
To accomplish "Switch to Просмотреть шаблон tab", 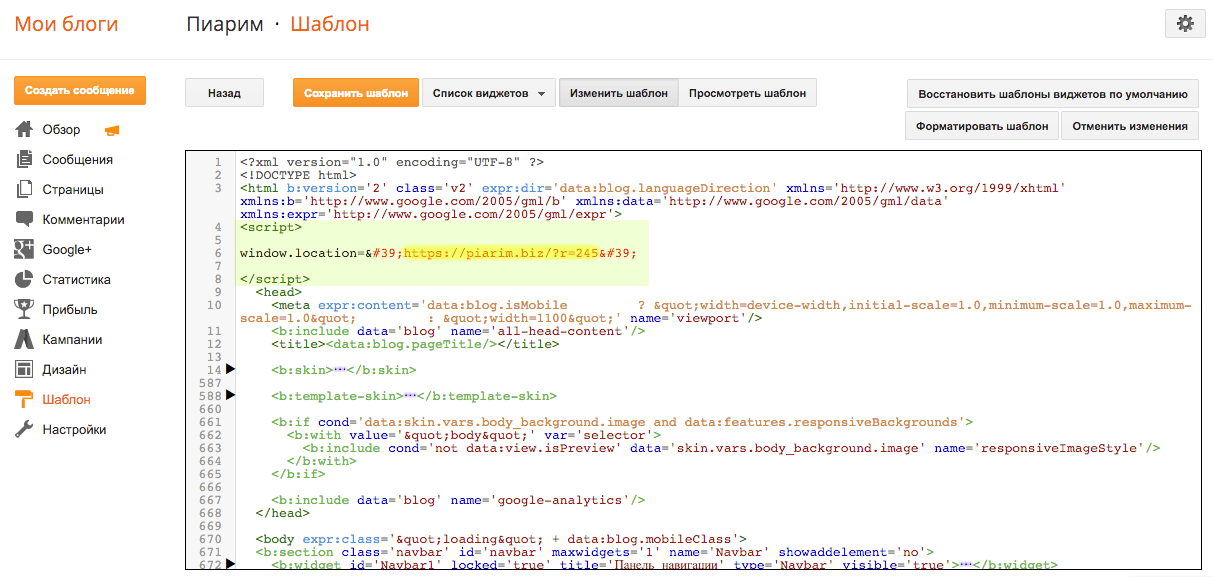I will point(747,93).
